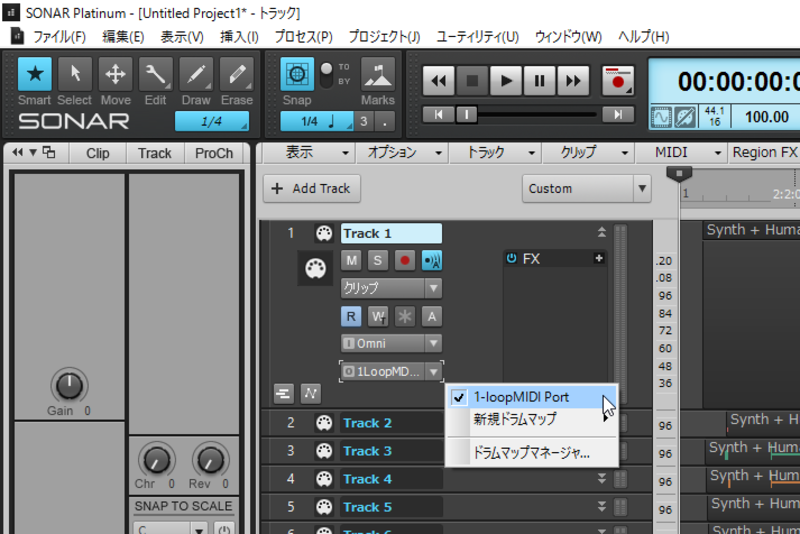This screenshot has width=800, height=534.
Task: Pick the Erase tool
Action: (236, 74)
